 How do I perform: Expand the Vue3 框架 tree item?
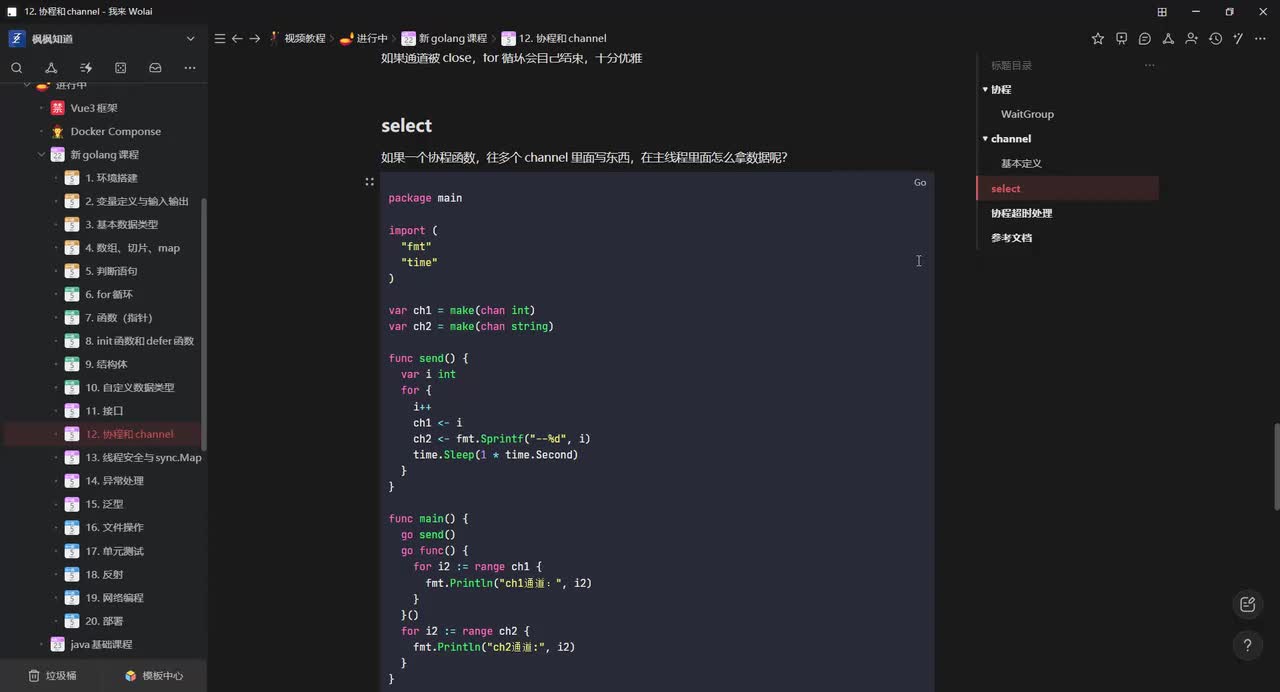[41, 108]
